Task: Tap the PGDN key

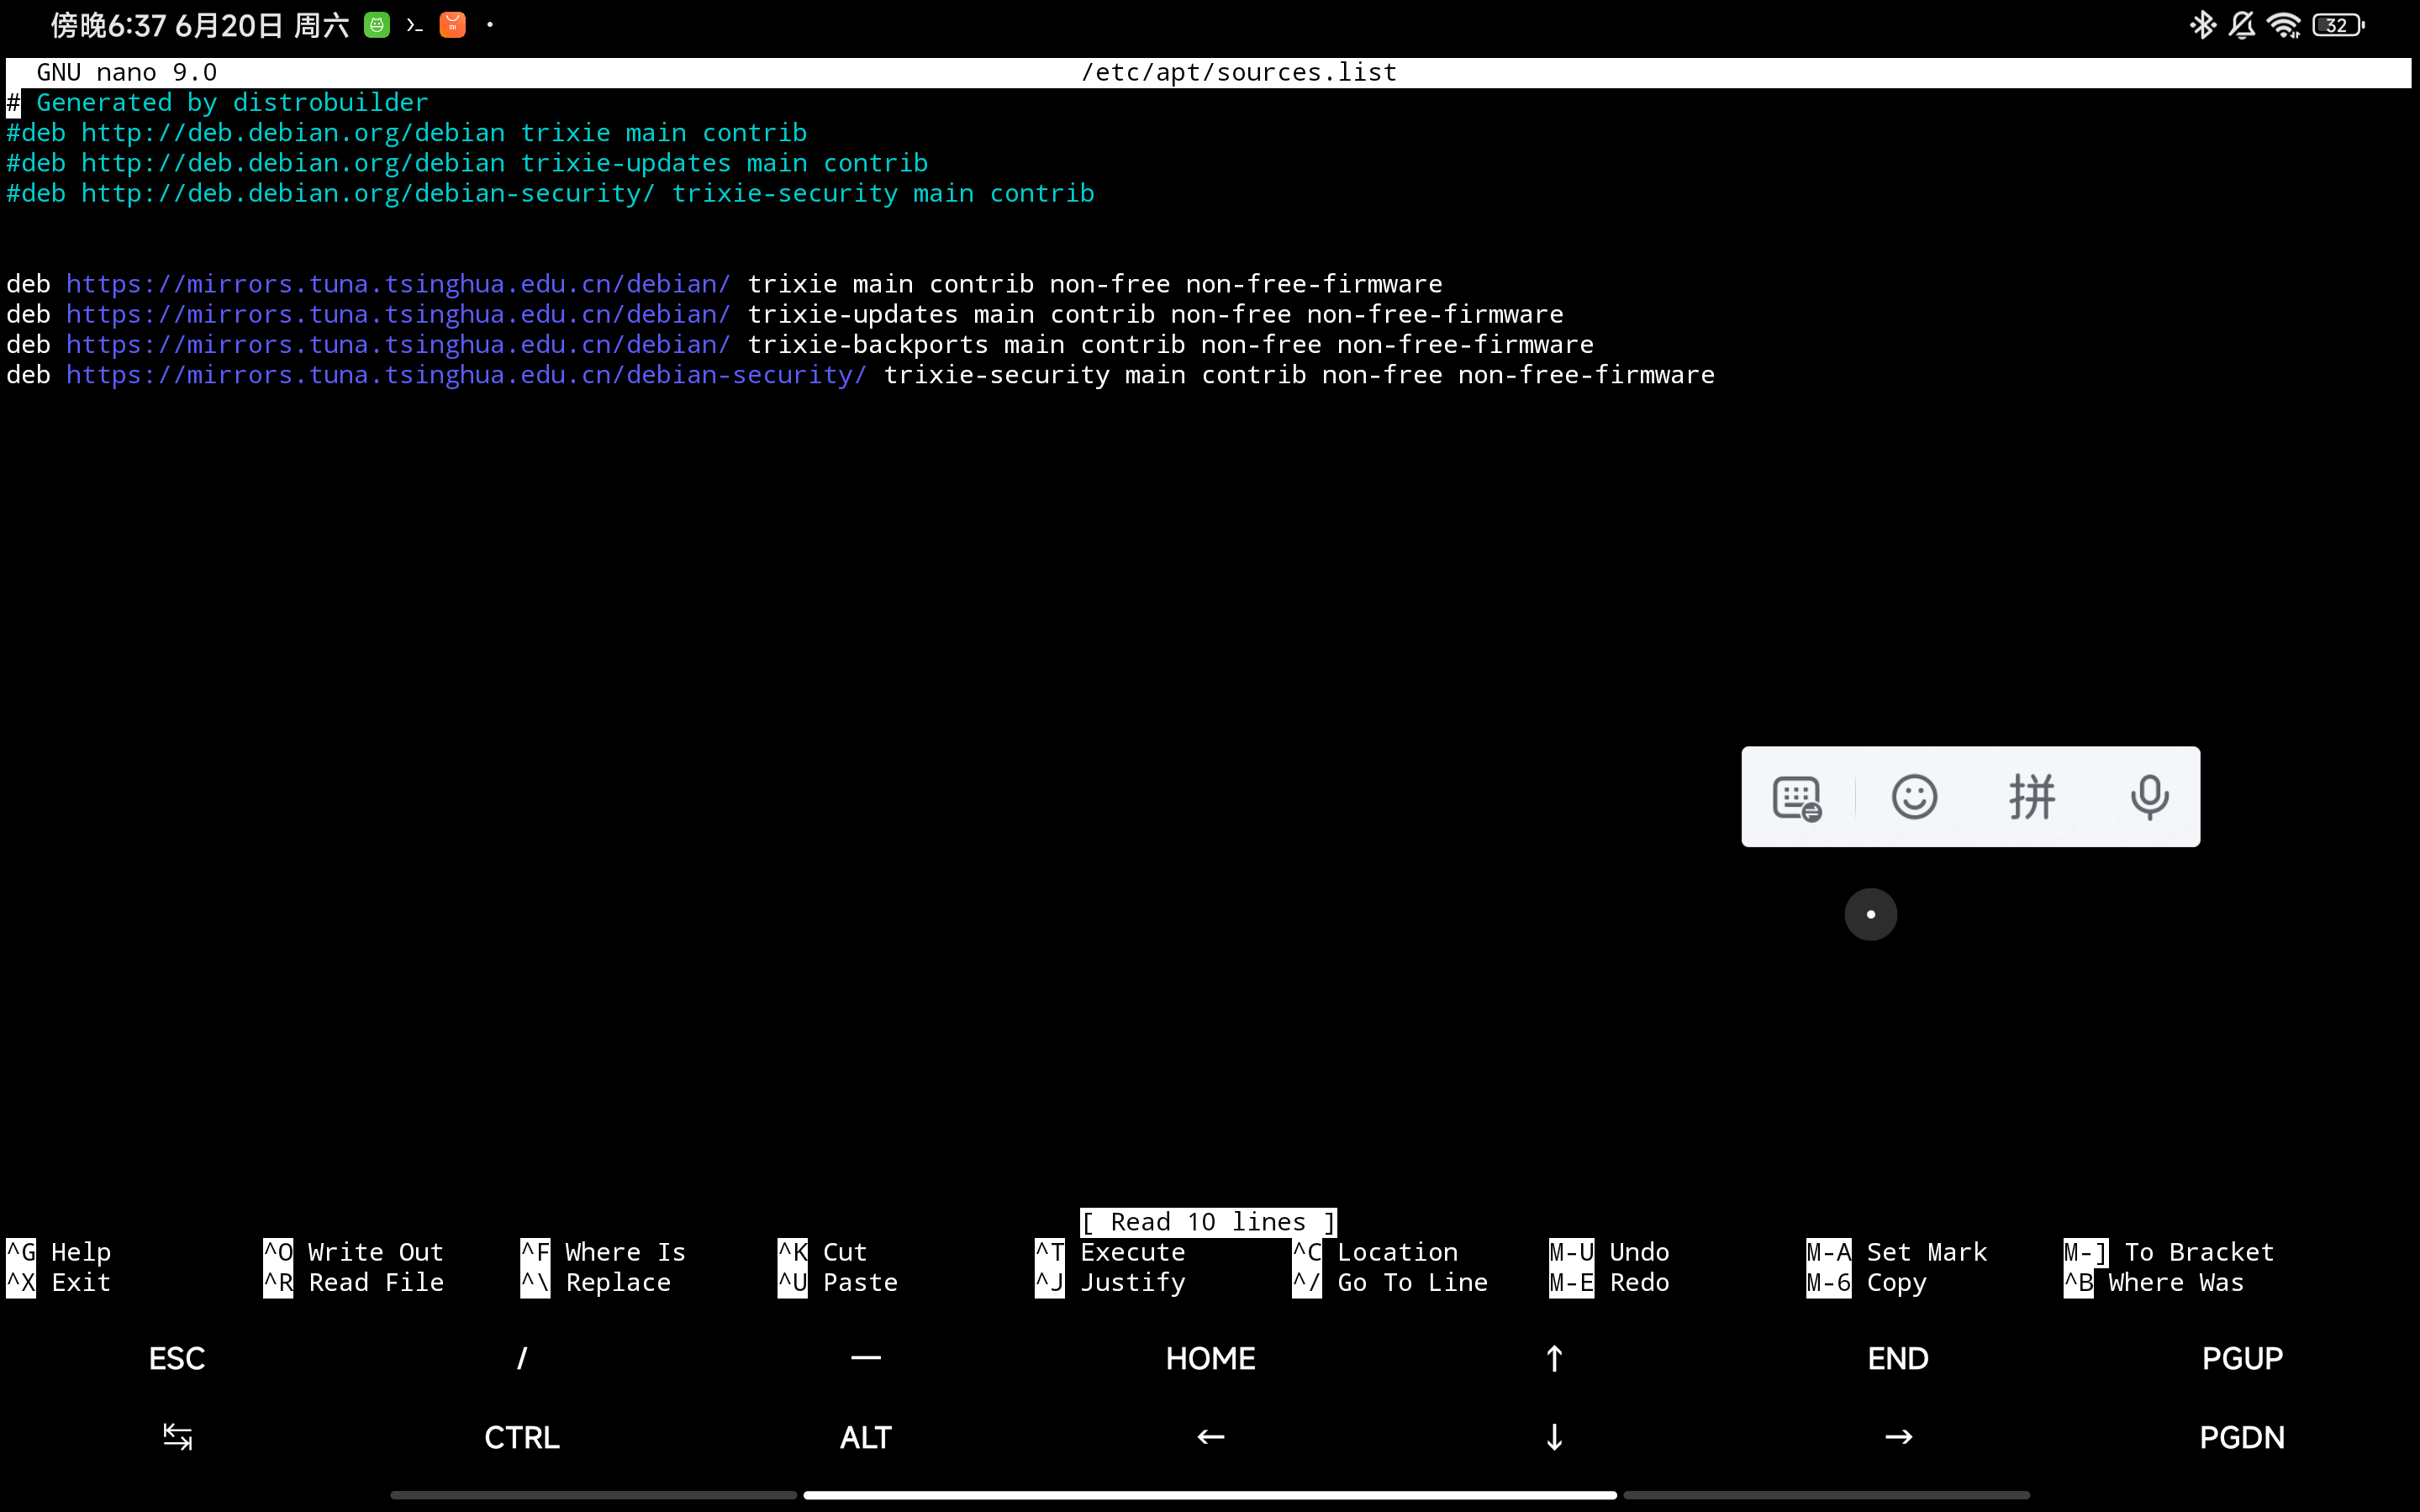Action: [x=2242, y=1437]
